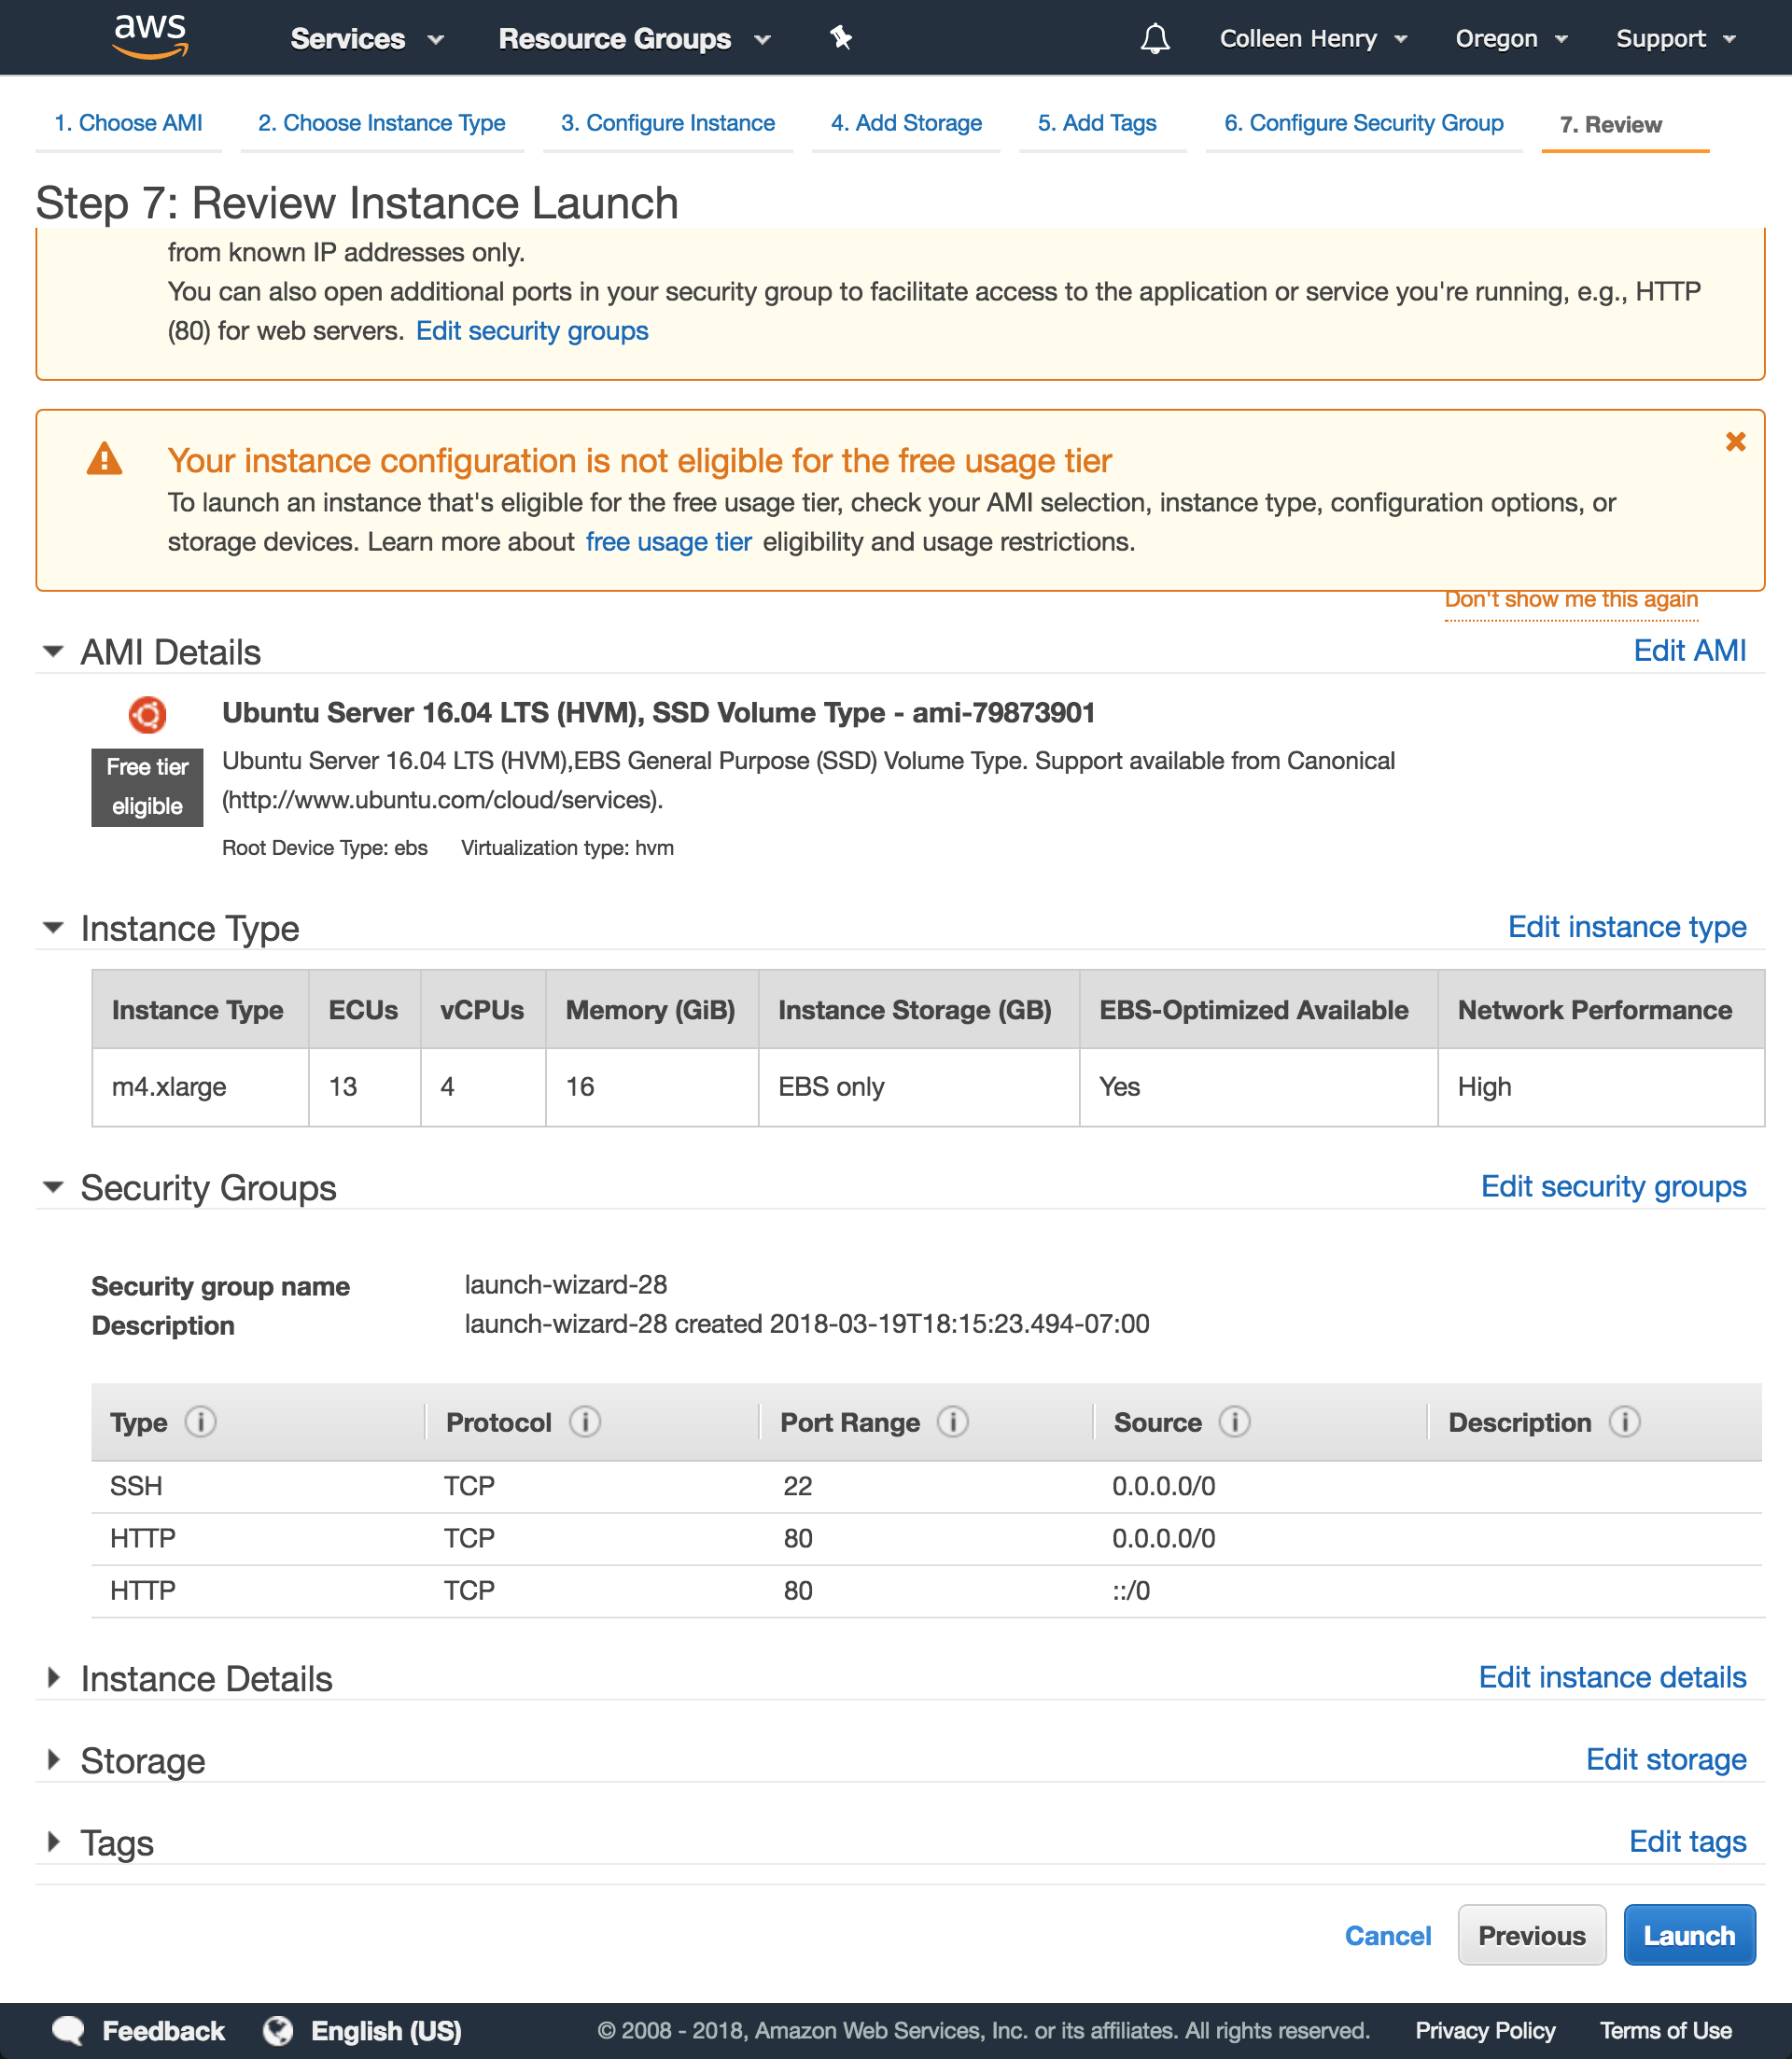The image size is (1792, 2059).
Task: Click the Launch button
Action: 1688,1935
